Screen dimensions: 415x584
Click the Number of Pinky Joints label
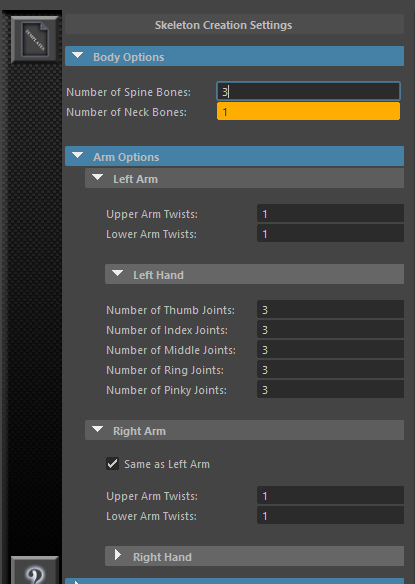point(167,390)
